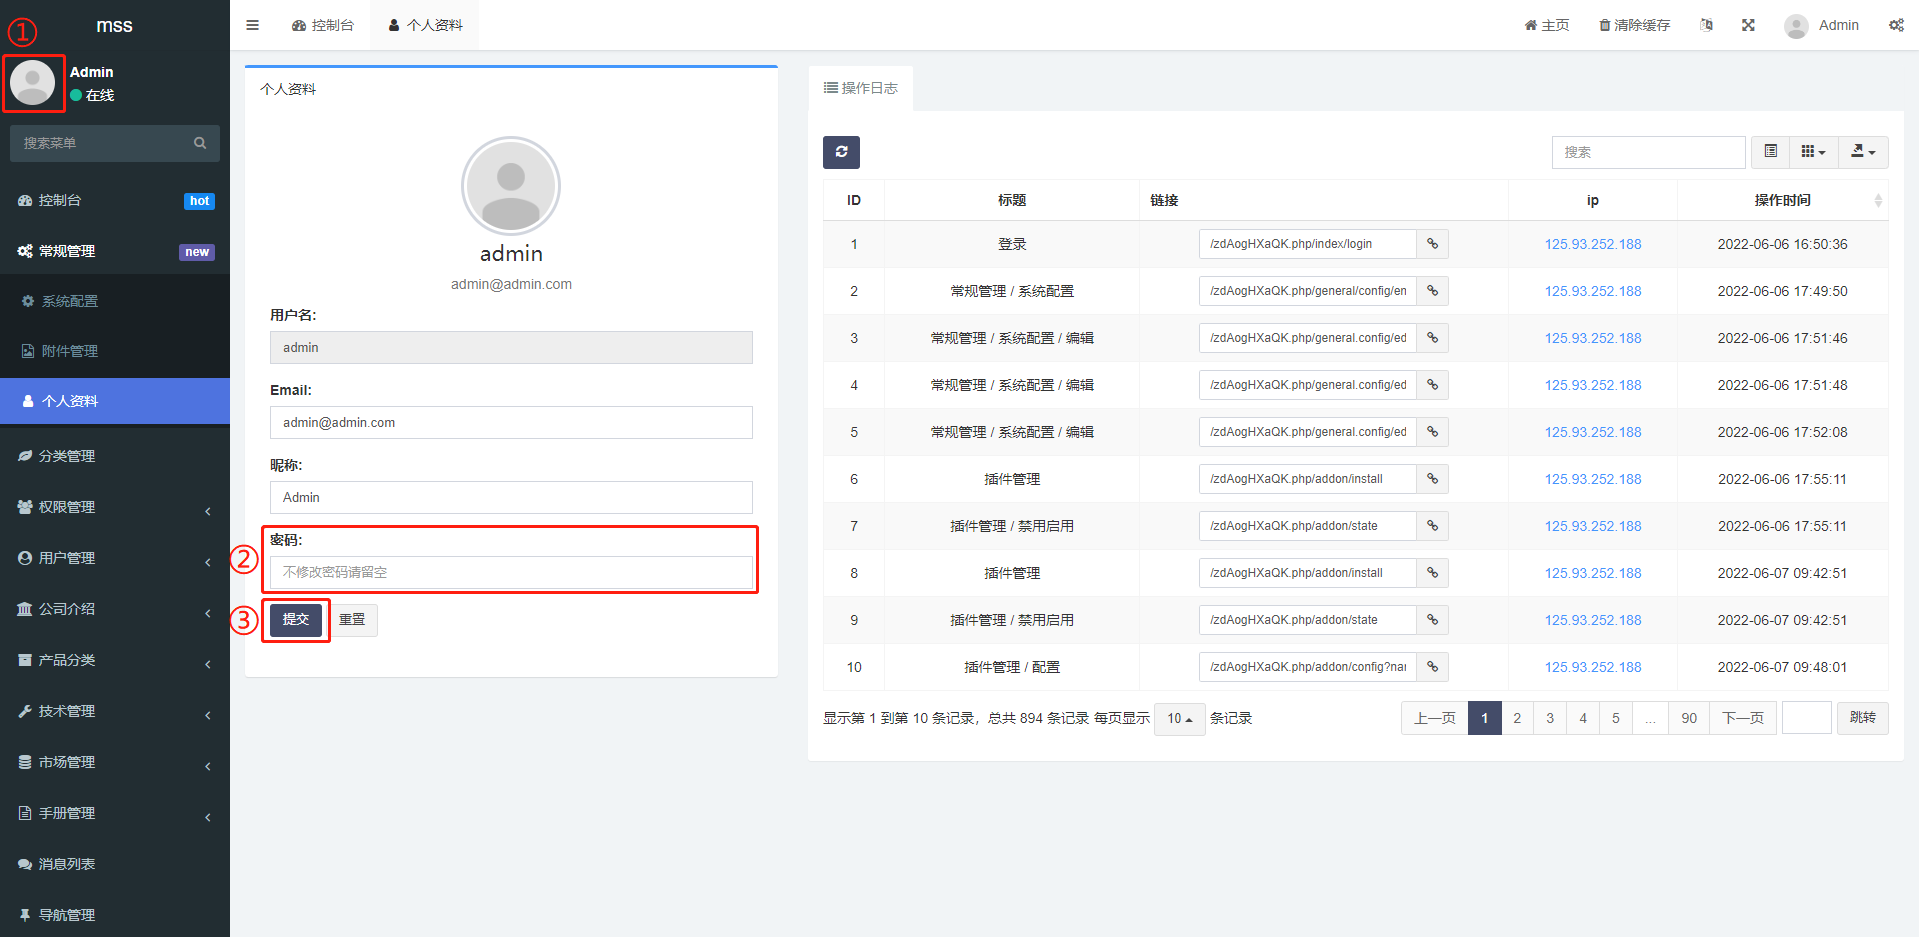The image size is (1919, 937).
Task: Click the link icon in log row 1
Action: [x=1432, y=244]
